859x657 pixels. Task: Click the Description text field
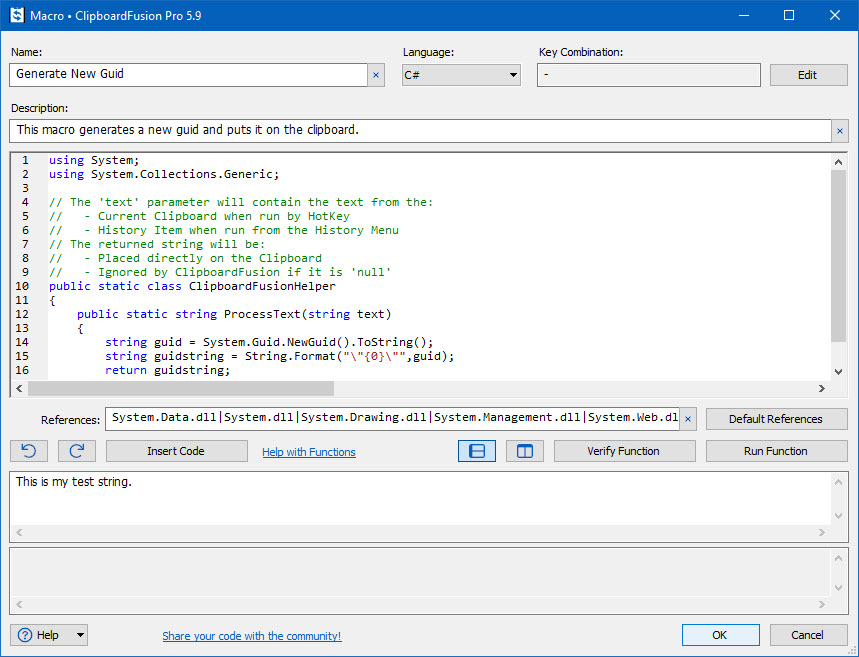coord(420,131)
